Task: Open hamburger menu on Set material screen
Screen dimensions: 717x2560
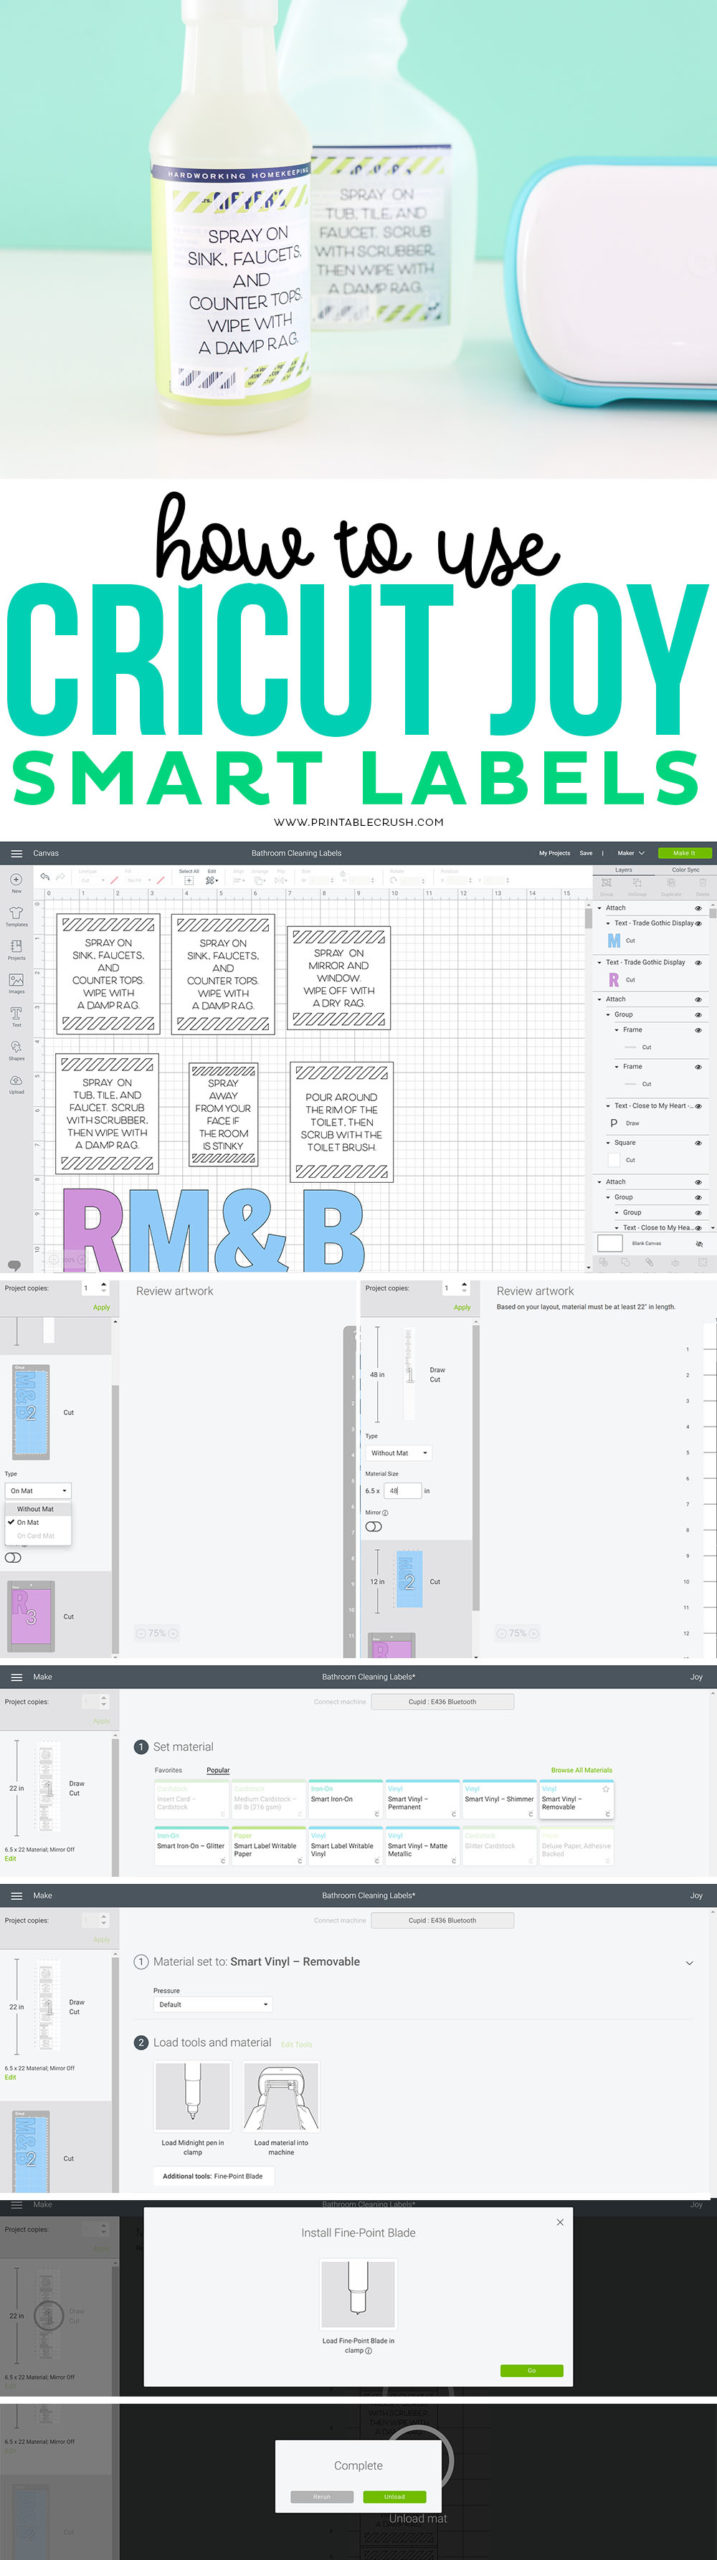Action: coord(16,1677)
